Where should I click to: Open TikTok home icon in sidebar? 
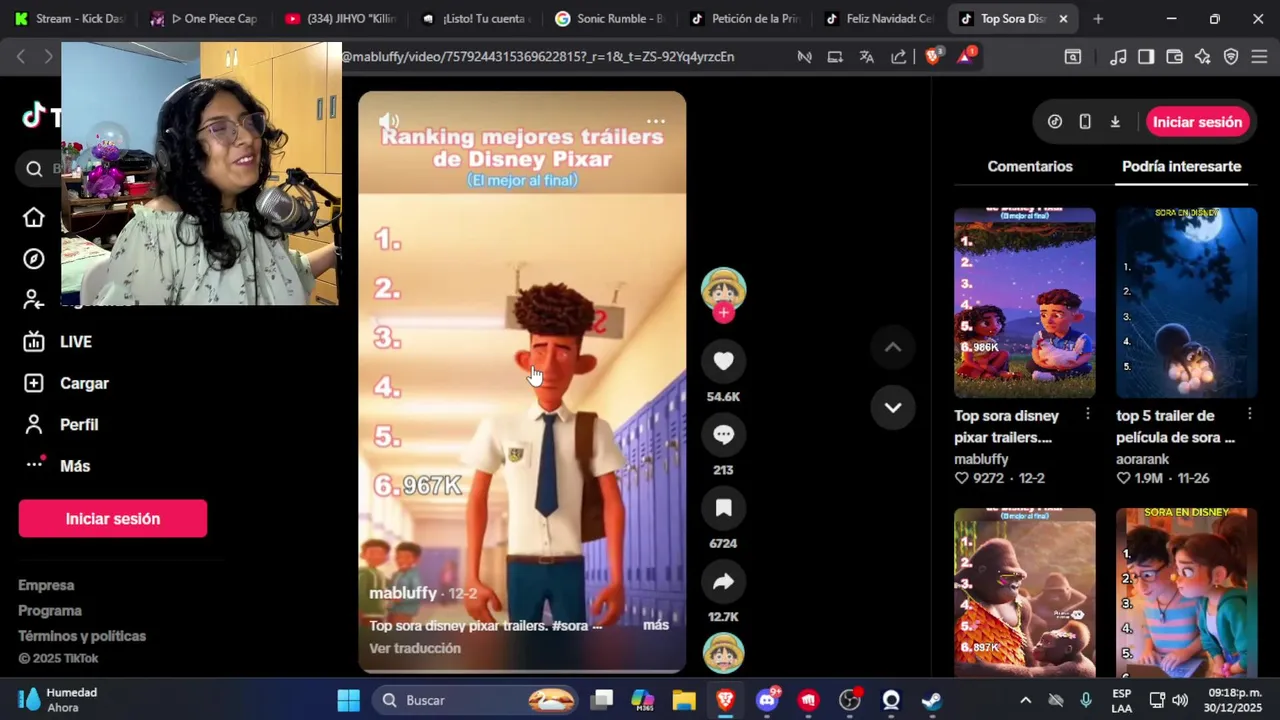pyautogui.click(x=34, y=217)
